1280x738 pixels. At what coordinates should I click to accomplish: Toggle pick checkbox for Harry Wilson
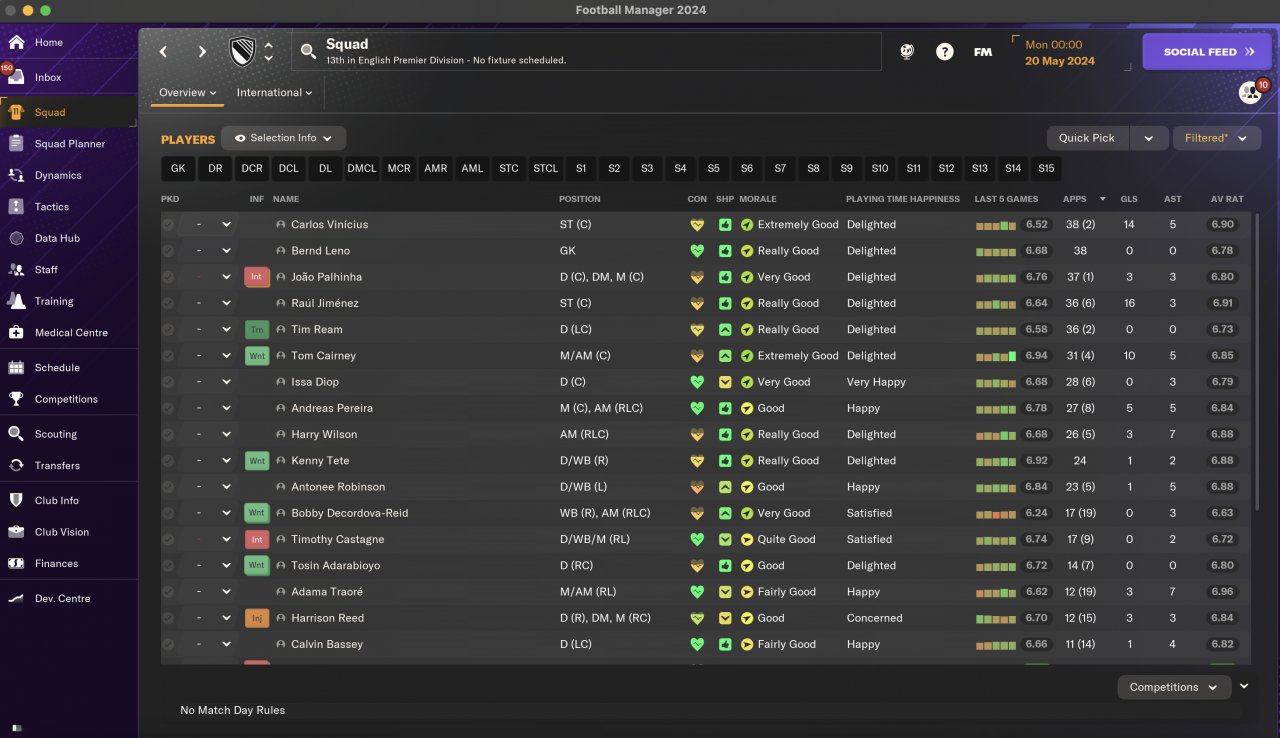(x=168, y=435)
